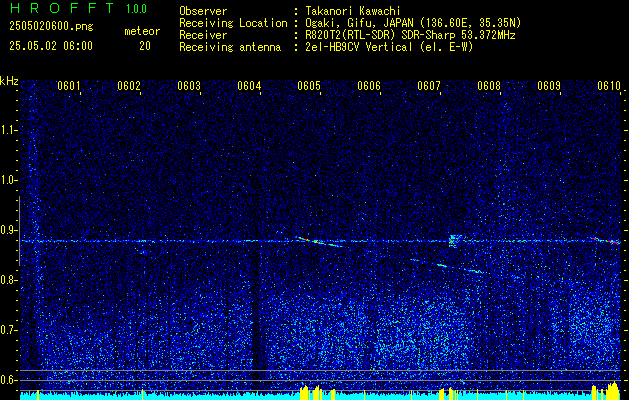Screen dimensions: 629x400
Task: Click the sloping echo trail below 0607
Action: (449, 267)
